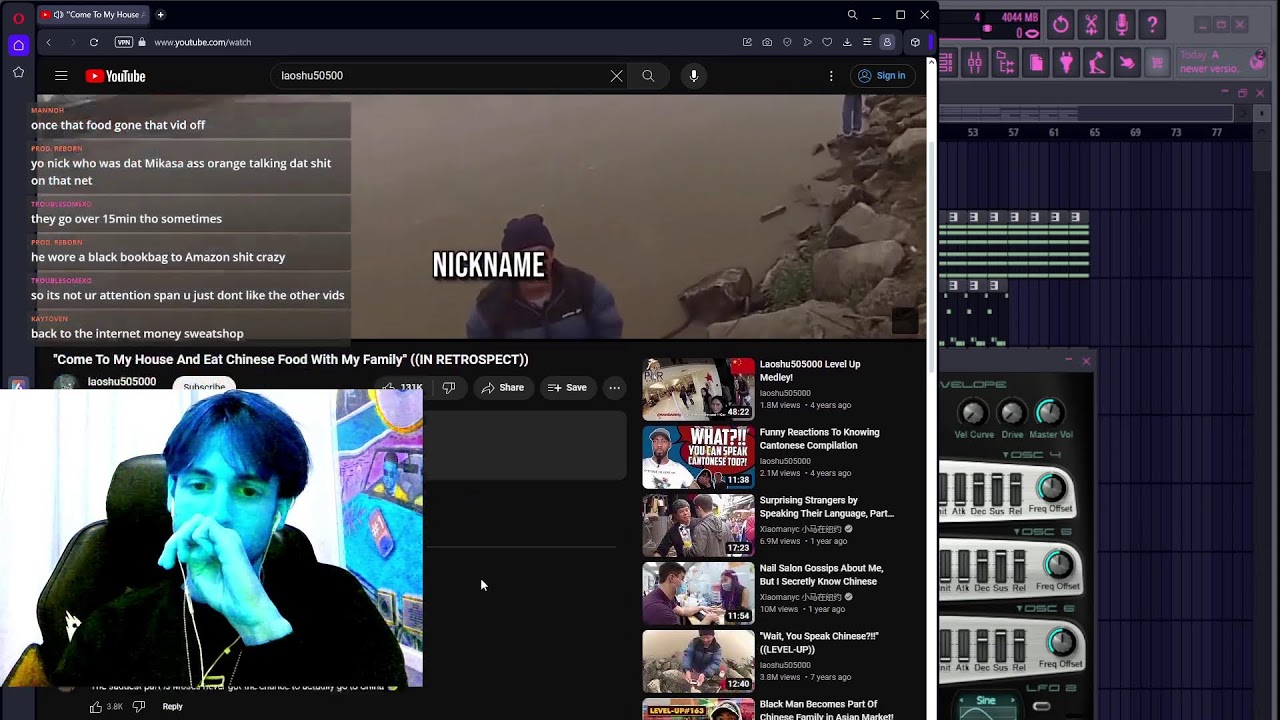Clear the YouTube search box text
Screen dimensions: 1280x720
[x=616, y=76]
